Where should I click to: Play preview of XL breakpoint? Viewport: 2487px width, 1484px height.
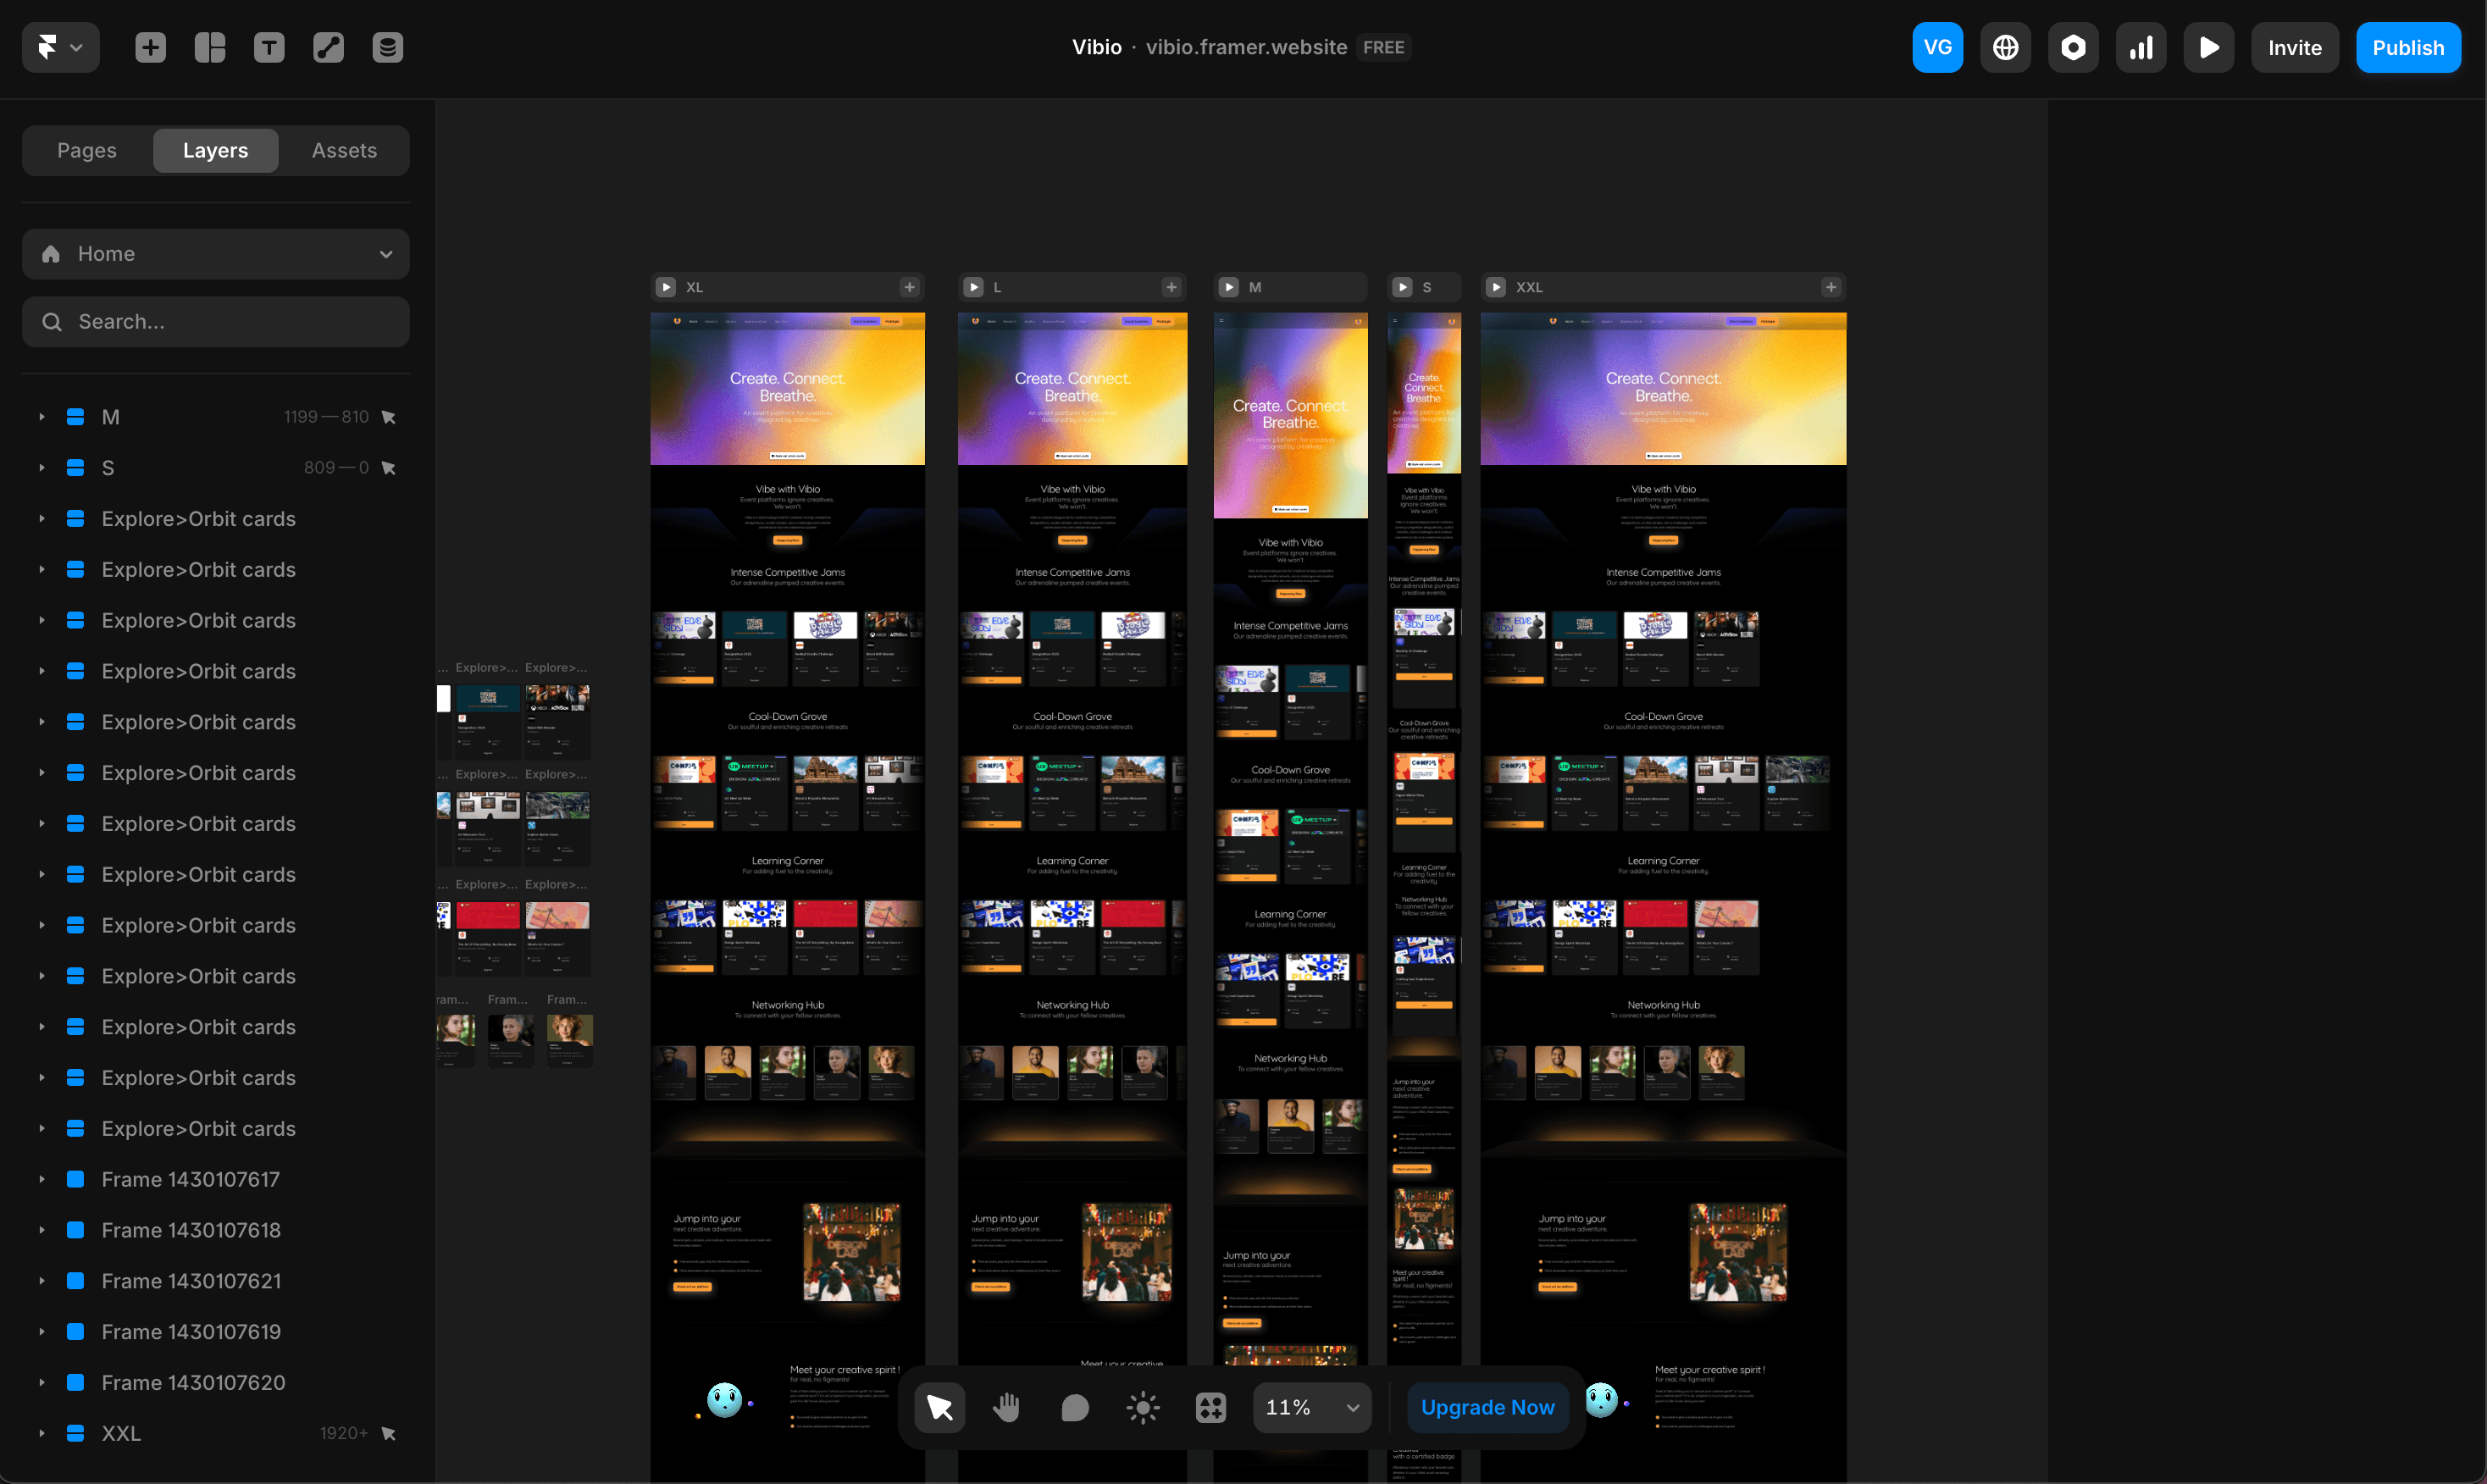(x=665, y=287)
